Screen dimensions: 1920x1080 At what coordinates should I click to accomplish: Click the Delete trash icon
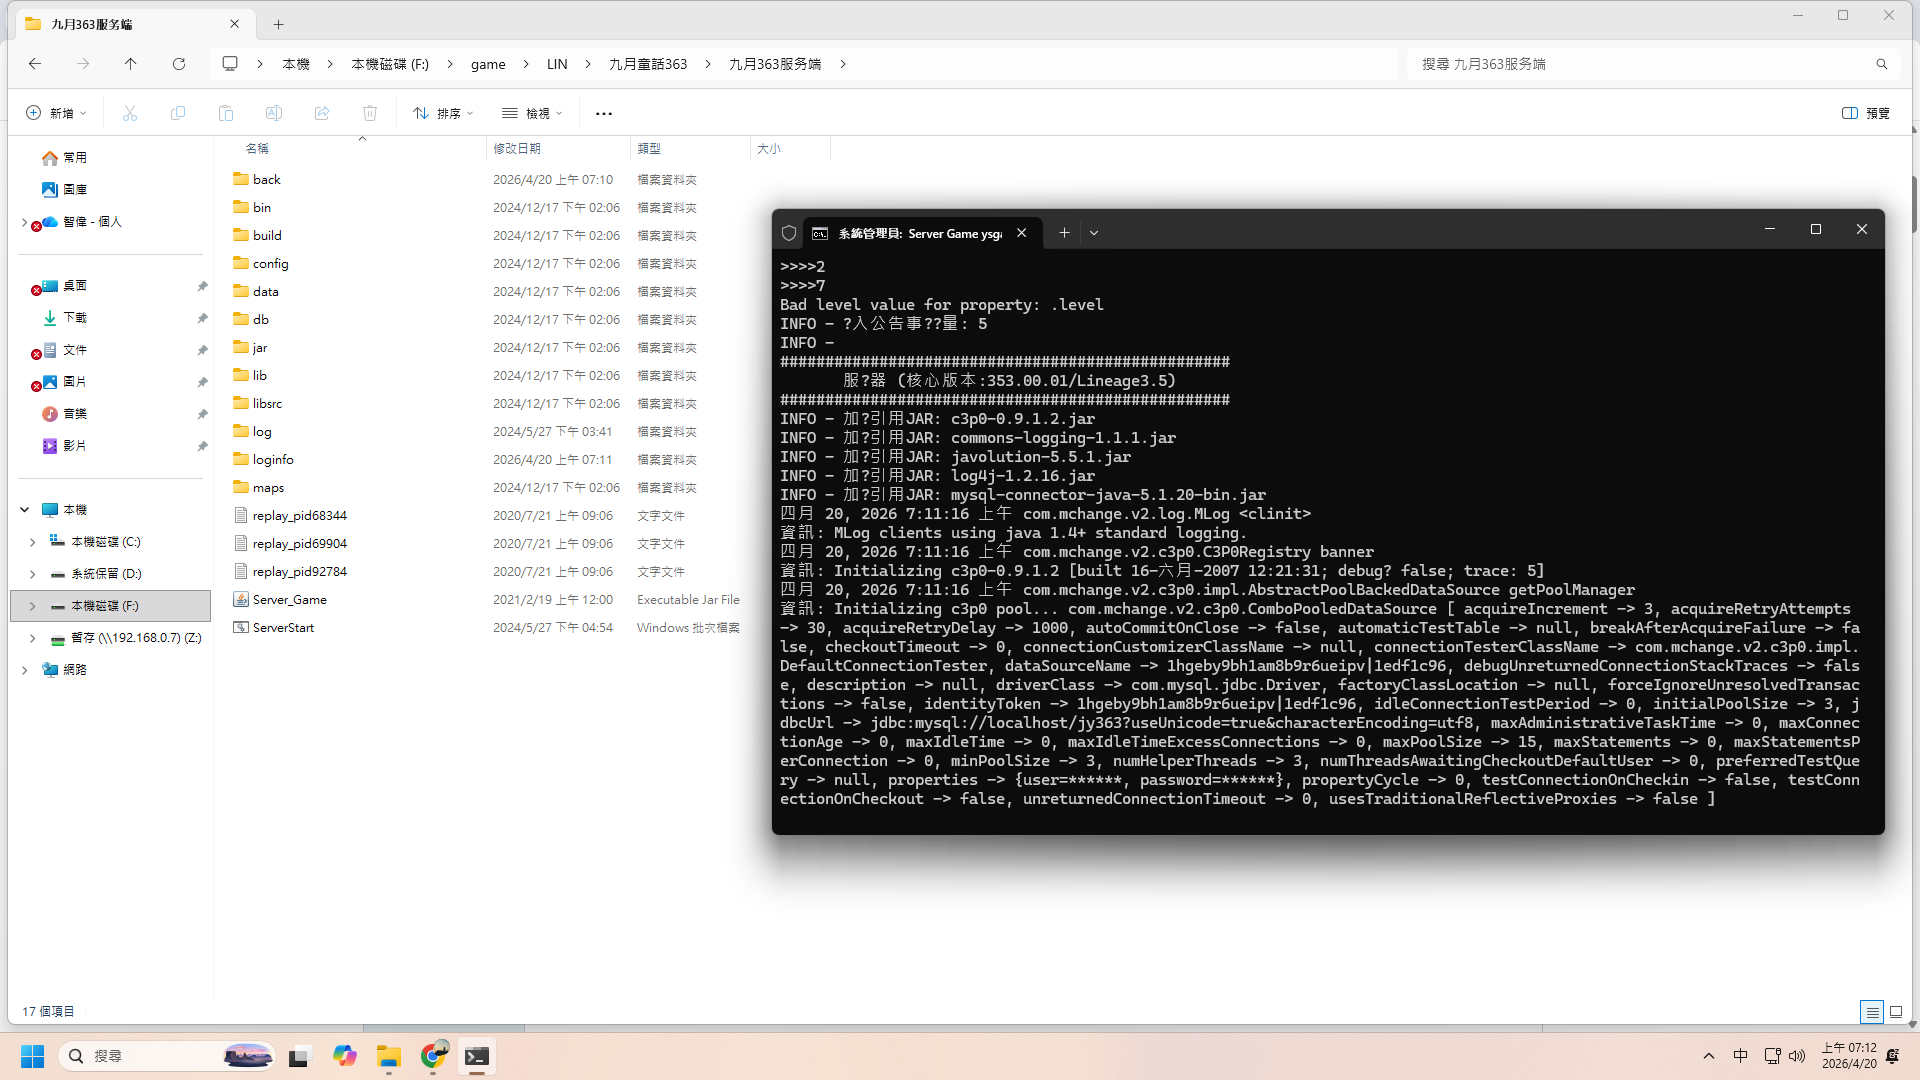[370, 113]
